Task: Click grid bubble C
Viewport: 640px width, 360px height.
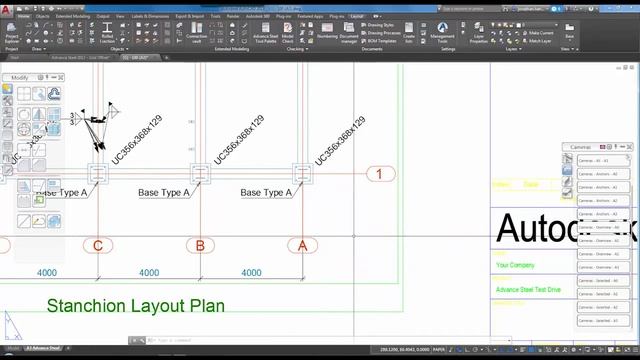Action: (98, 246)
